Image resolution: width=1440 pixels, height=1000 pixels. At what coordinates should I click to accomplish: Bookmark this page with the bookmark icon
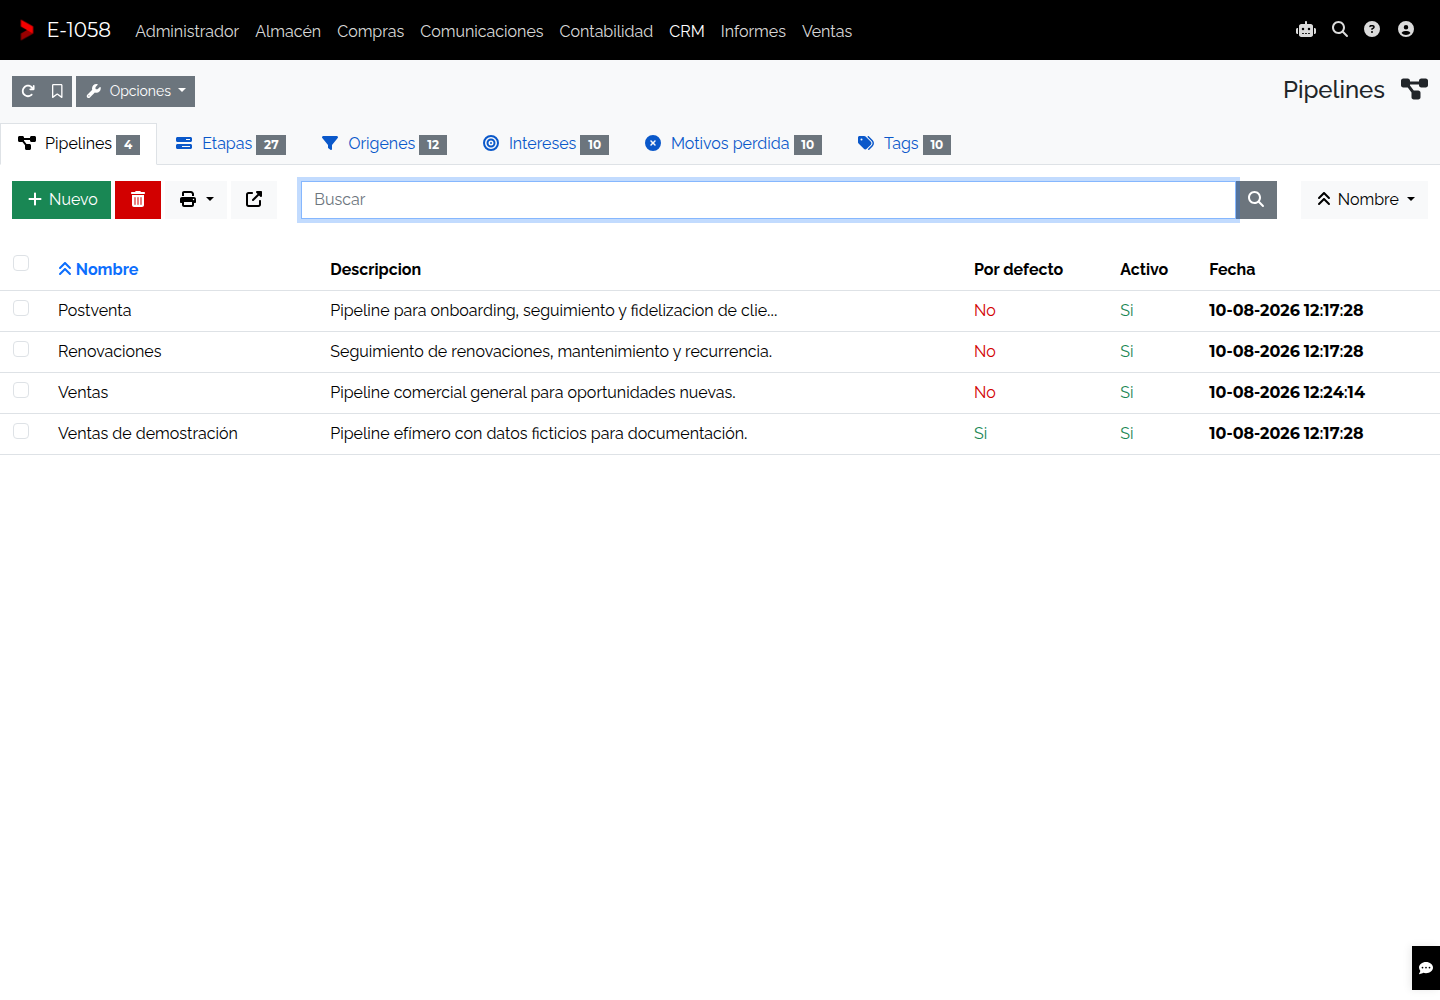click(x=57, y=91)
